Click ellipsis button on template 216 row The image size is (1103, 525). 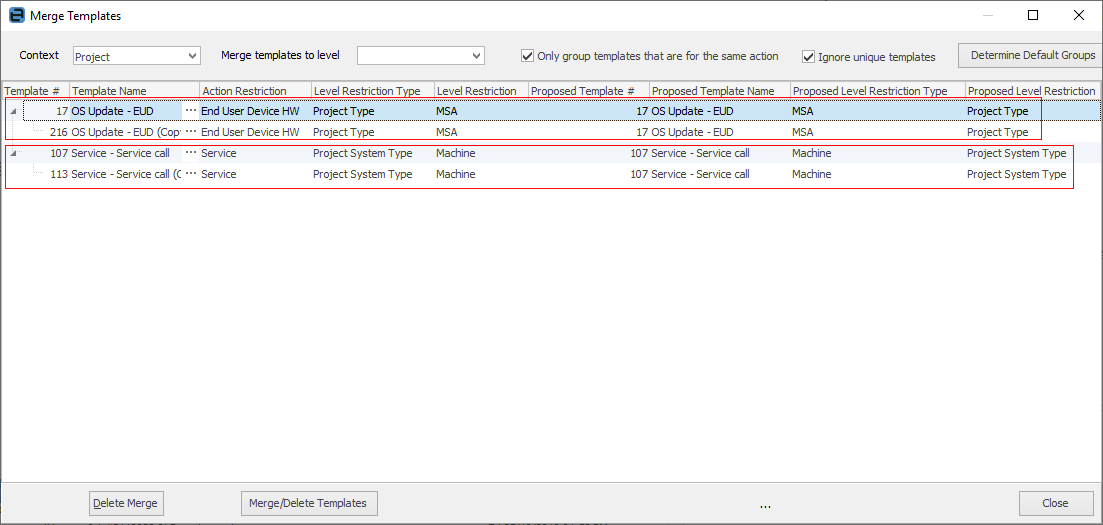[x=191, y=132]
